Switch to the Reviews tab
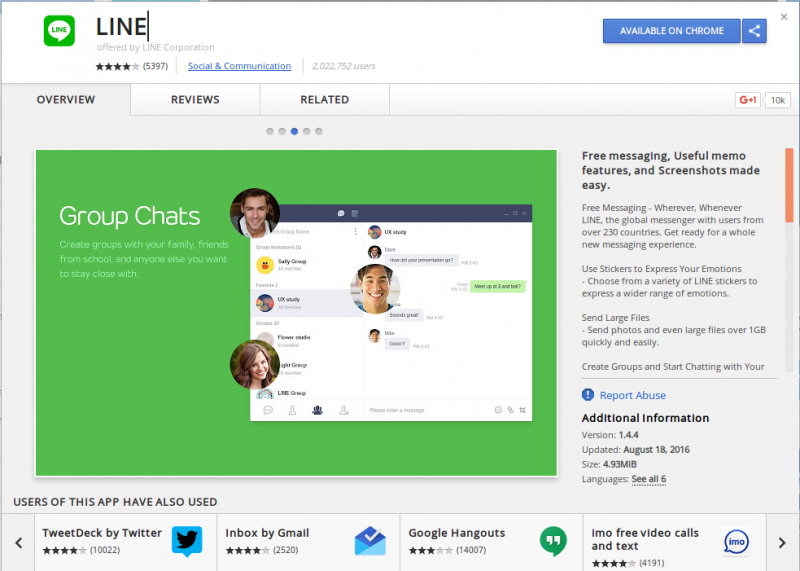The height and width of the screenshot is (571, 800). [x=195, y=100]
